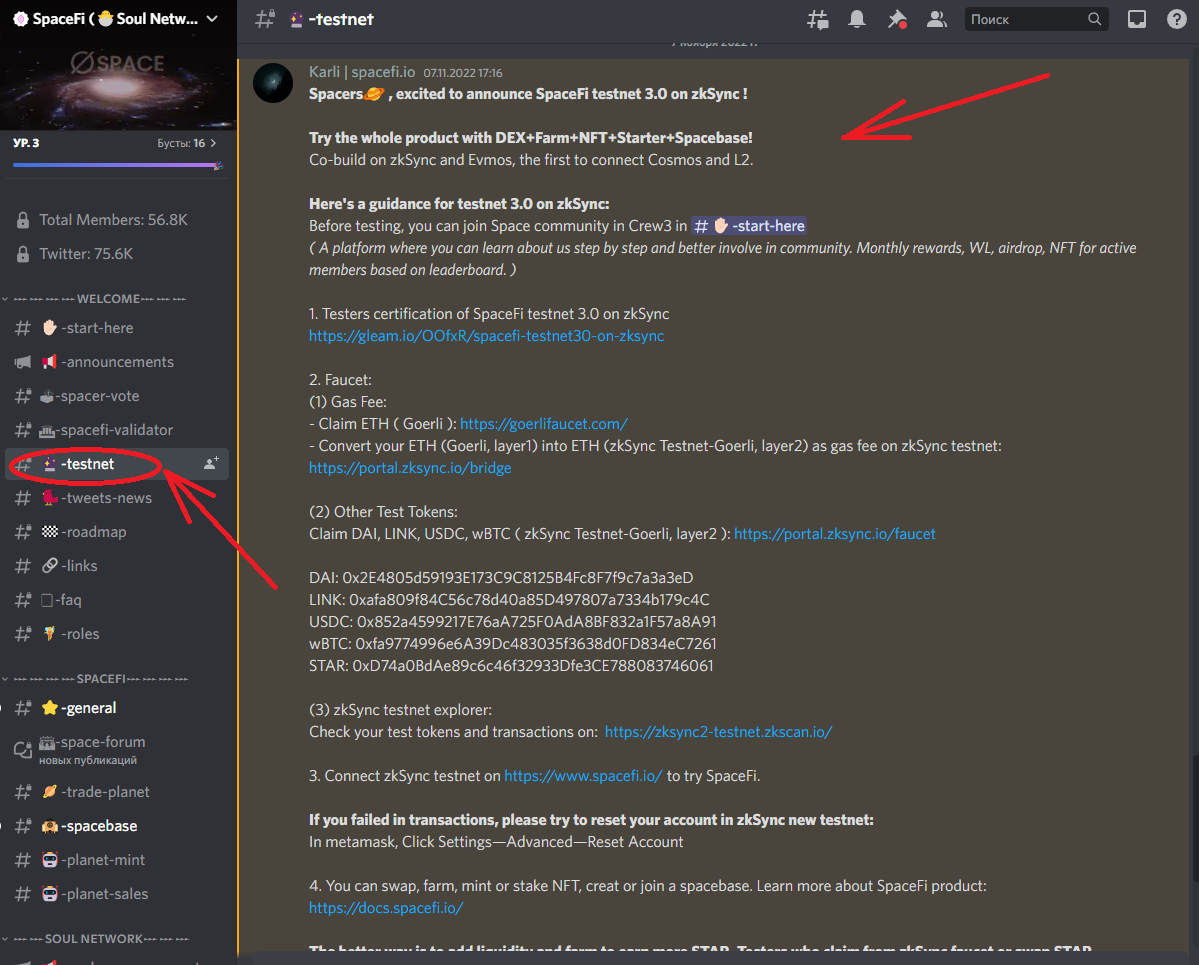Open Twitter: 75.6K voice channel
This screenshot has width=1199, height=965.
117,254
